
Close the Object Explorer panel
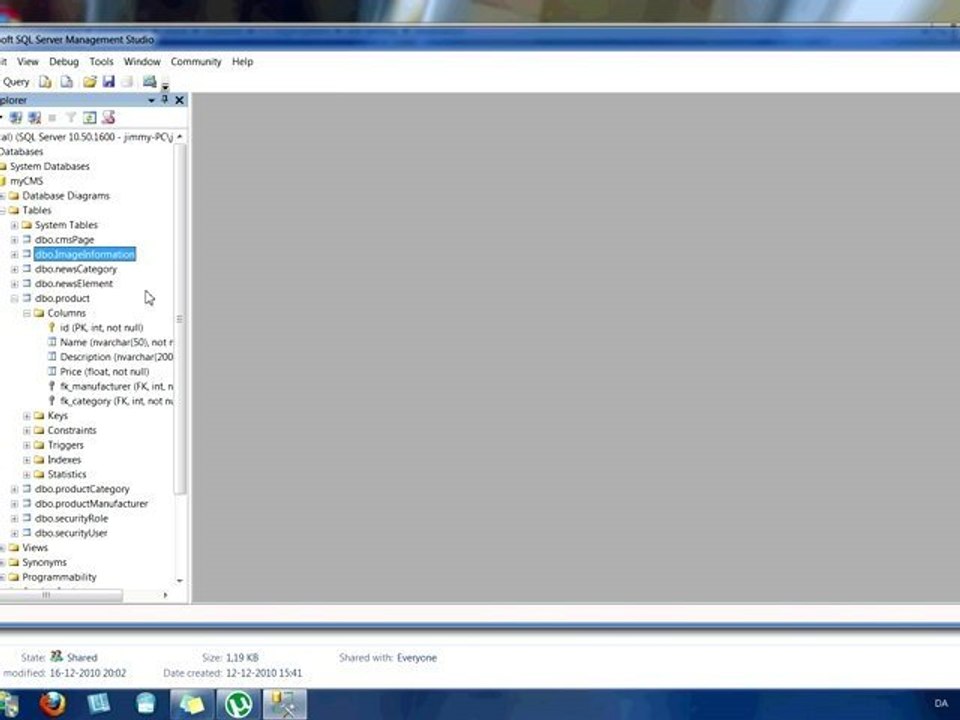tap(179, 100)
